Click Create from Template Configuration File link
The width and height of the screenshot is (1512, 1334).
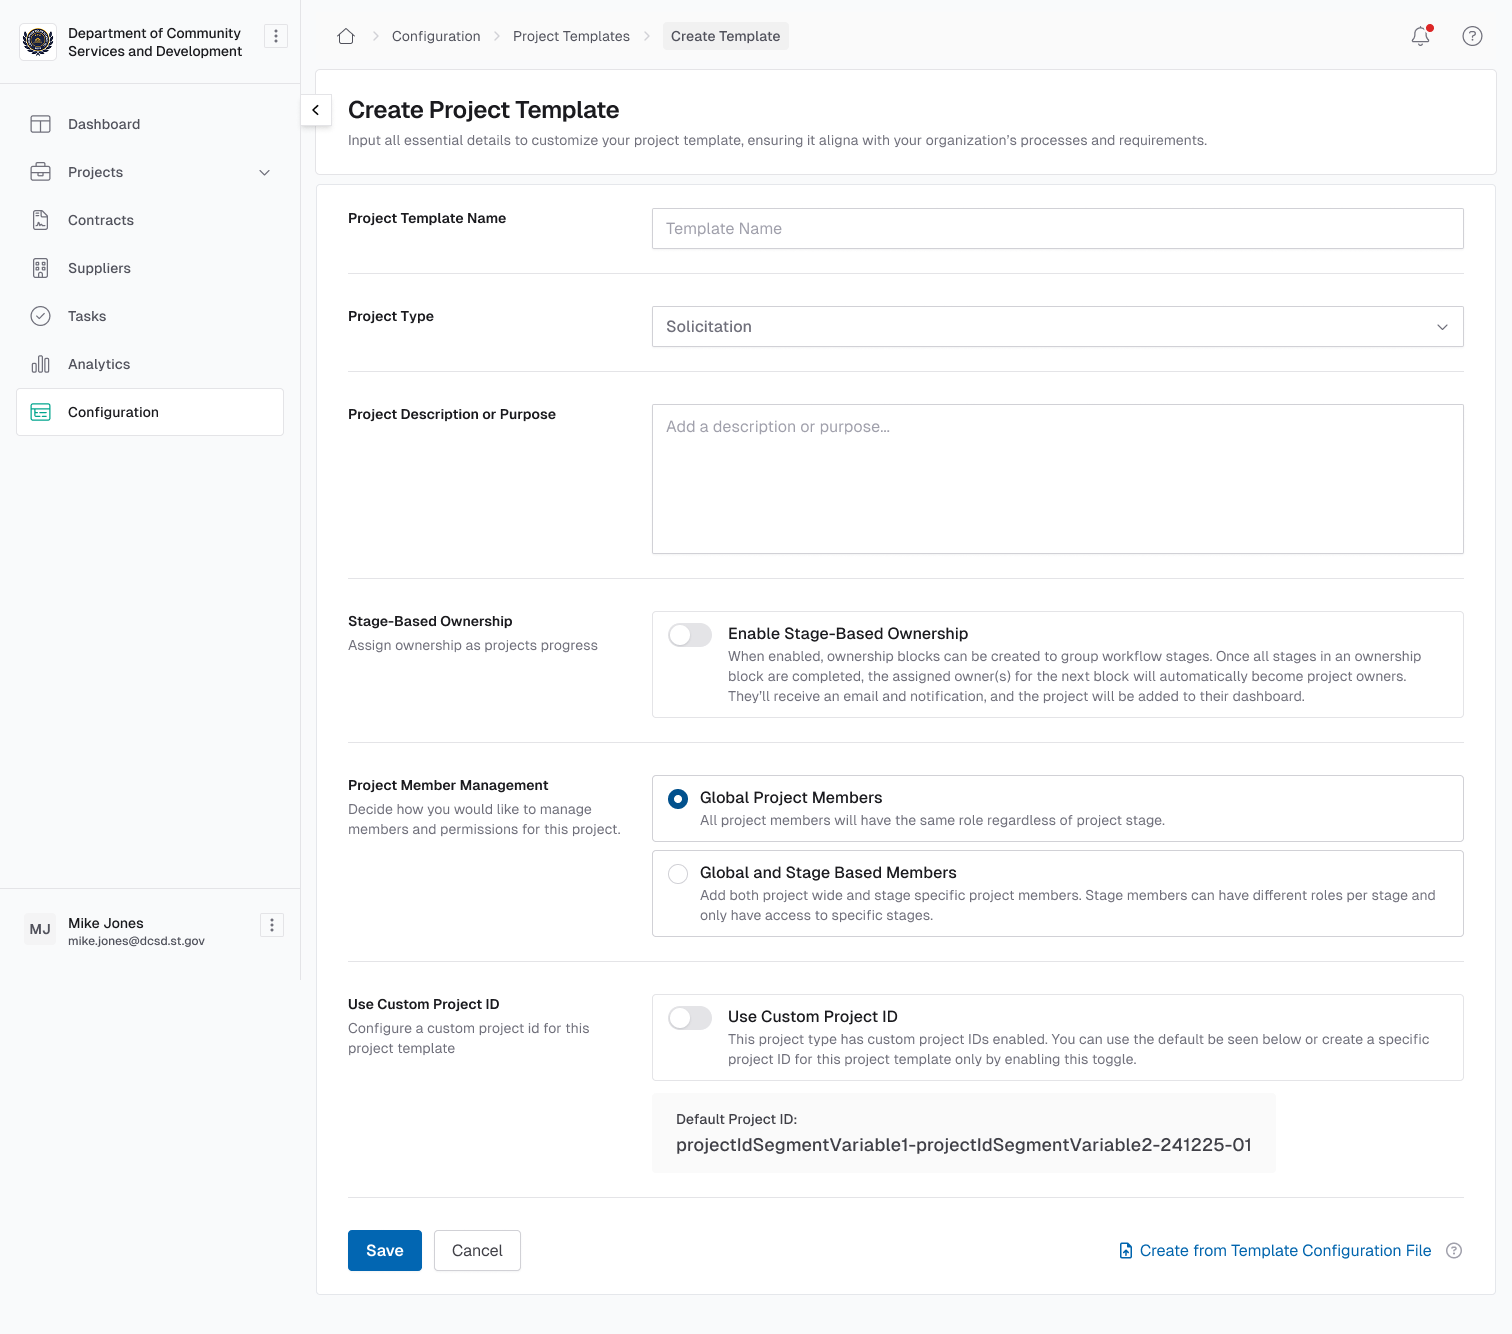[x=1284, y=1251]
